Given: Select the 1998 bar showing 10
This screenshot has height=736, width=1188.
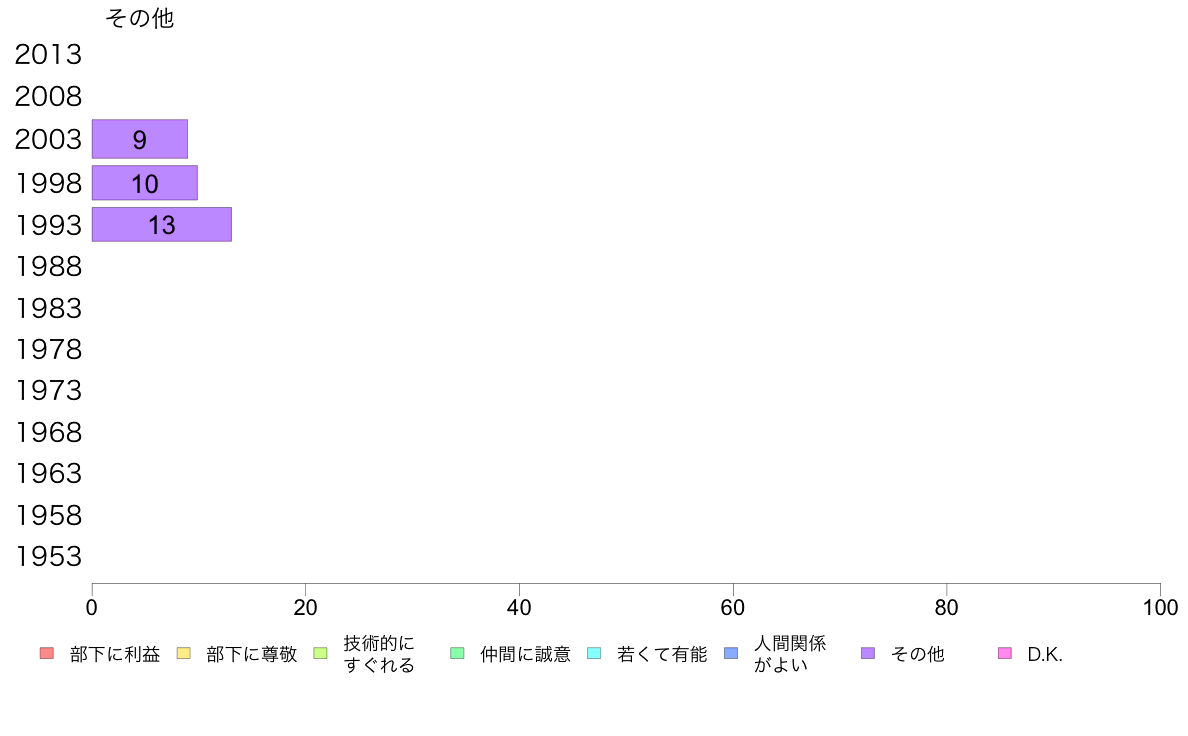Looking at the screenshot, I should coord(145,183).
